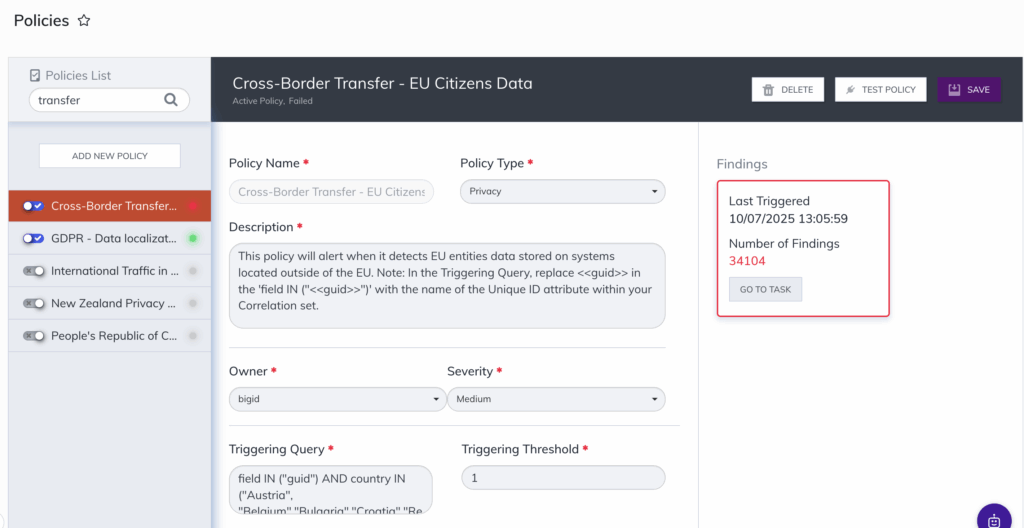This screenshot has width=1024, height=528.
Task: Open the Severity dropdown set to Medium
Action: pos(555,399)
